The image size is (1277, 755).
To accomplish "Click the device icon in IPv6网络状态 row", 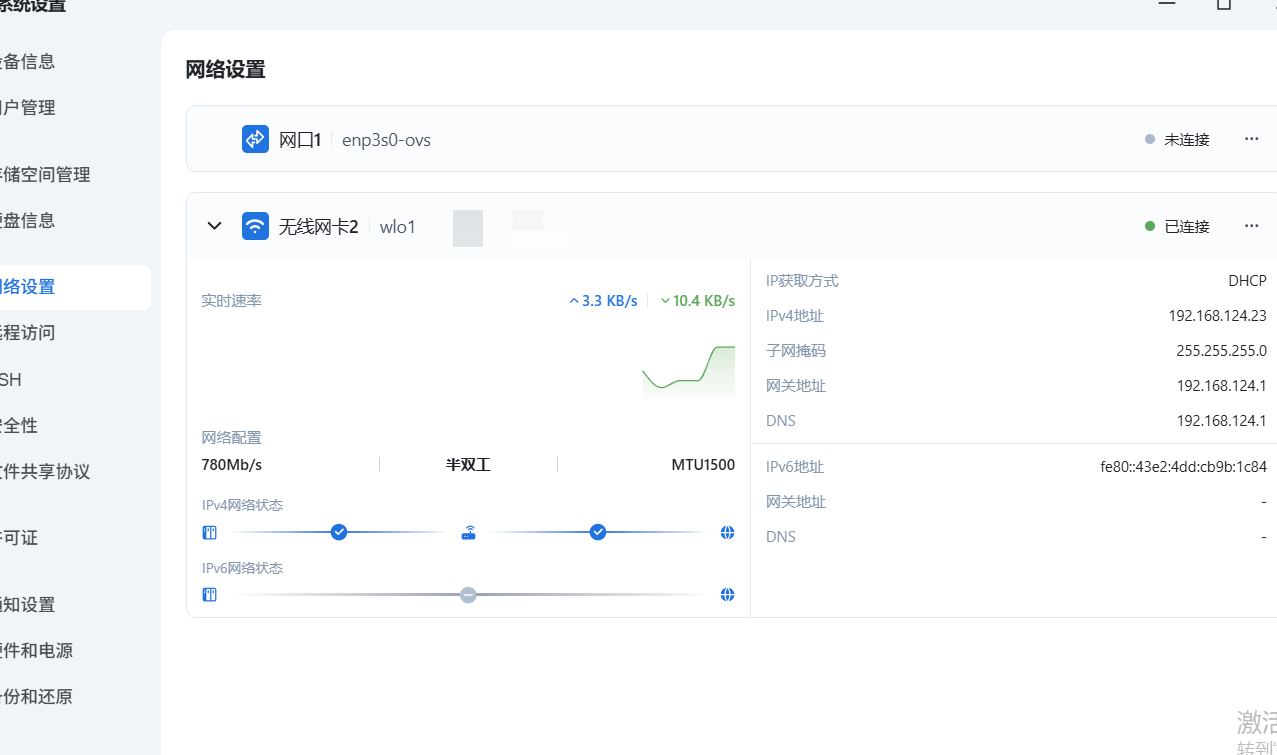I will tap(210, 595).
